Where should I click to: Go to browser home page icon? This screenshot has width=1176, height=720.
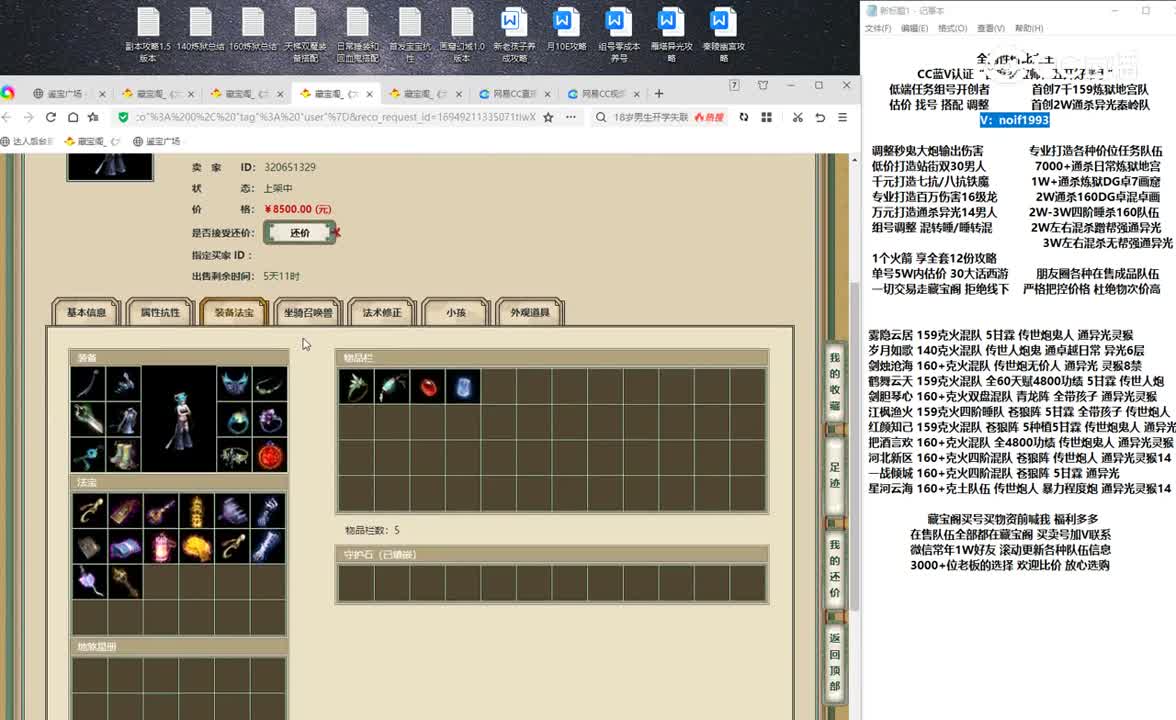tap(73, 117)
